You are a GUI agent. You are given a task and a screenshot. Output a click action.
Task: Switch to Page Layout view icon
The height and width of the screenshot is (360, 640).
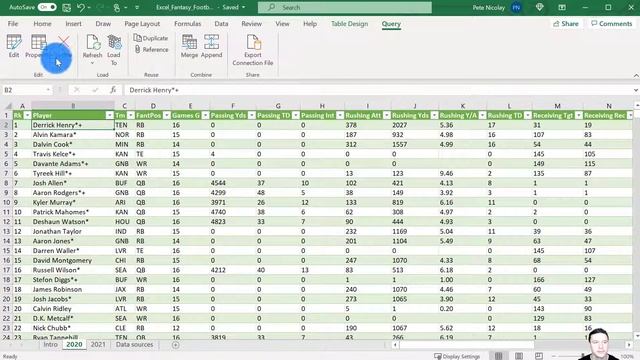pos(519,356)
